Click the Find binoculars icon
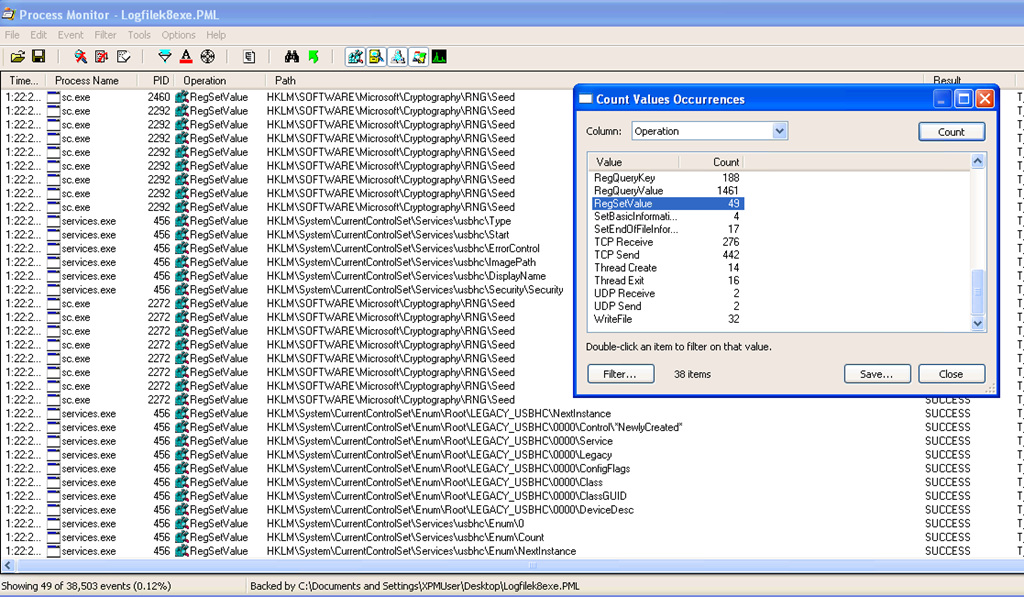 point(291,57)
